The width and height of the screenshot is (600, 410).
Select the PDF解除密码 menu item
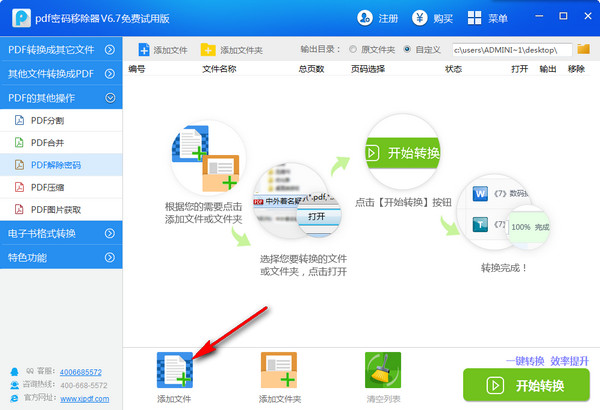click(x=61, y=165)
